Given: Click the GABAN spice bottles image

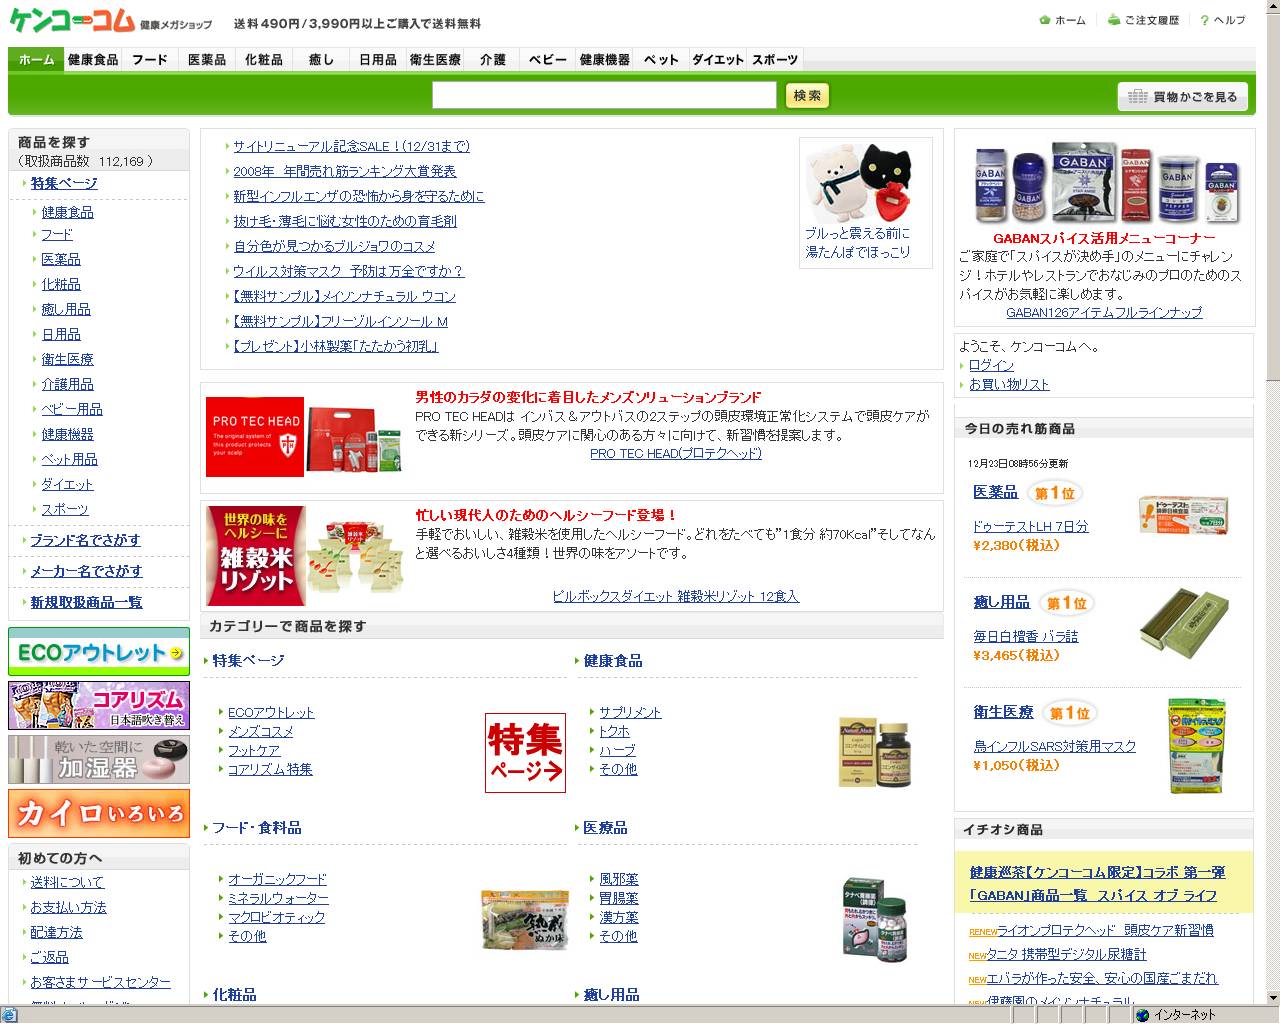Looking at the screenshot, I should (x=1105, y=184).
